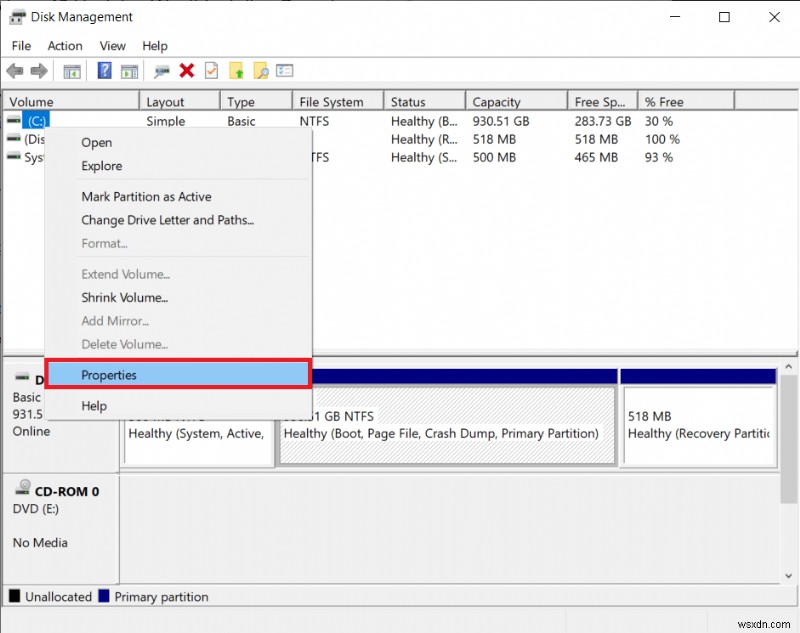Click the CD-ROM 0 drive icon
This screenshot has width=800, height=633.
click(22, 490)
